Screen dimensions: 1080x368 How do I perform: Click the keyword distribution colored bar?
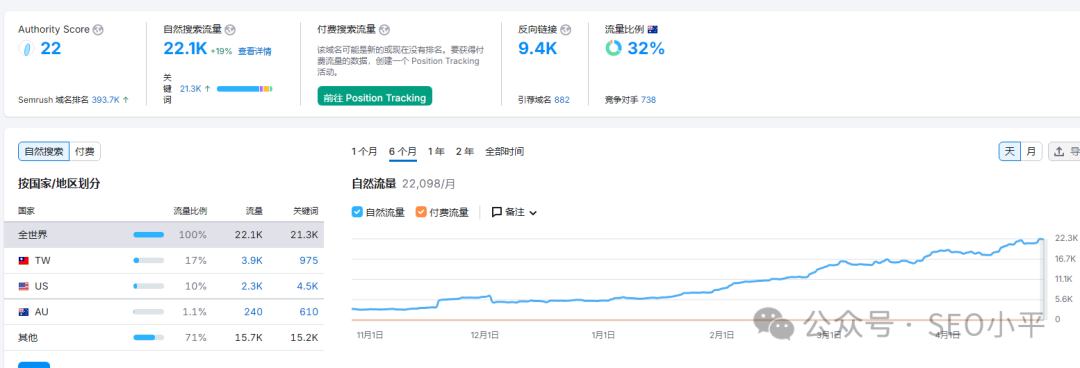[245, 89]
